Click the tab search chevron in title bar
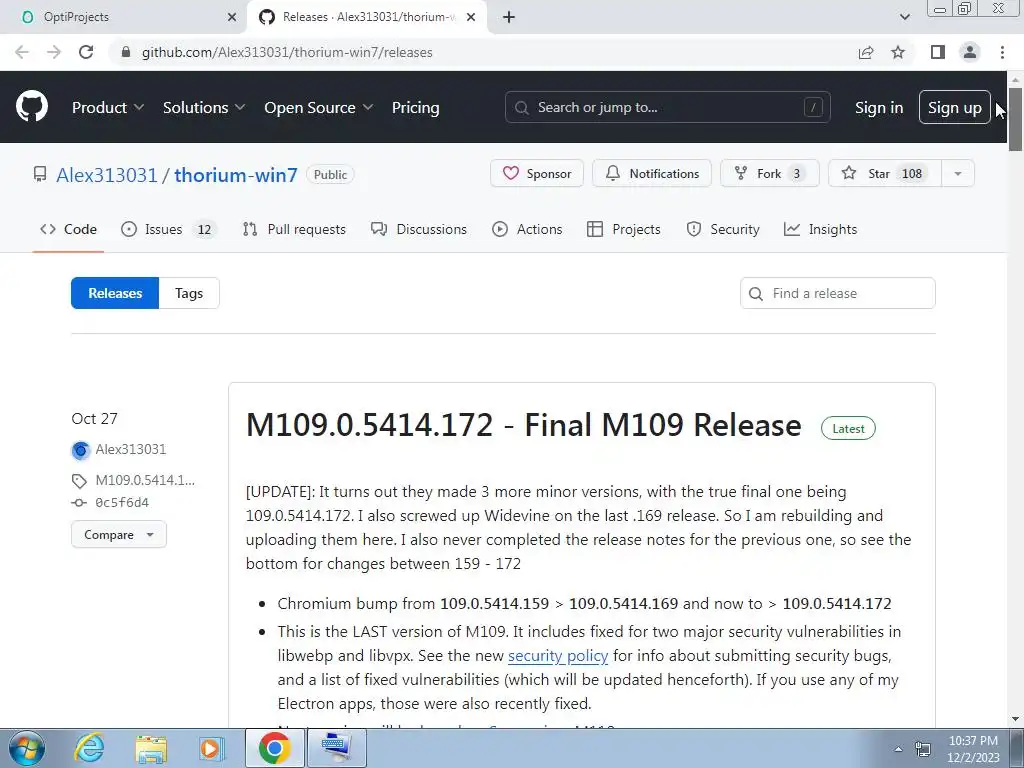 [x=904, y=17]
